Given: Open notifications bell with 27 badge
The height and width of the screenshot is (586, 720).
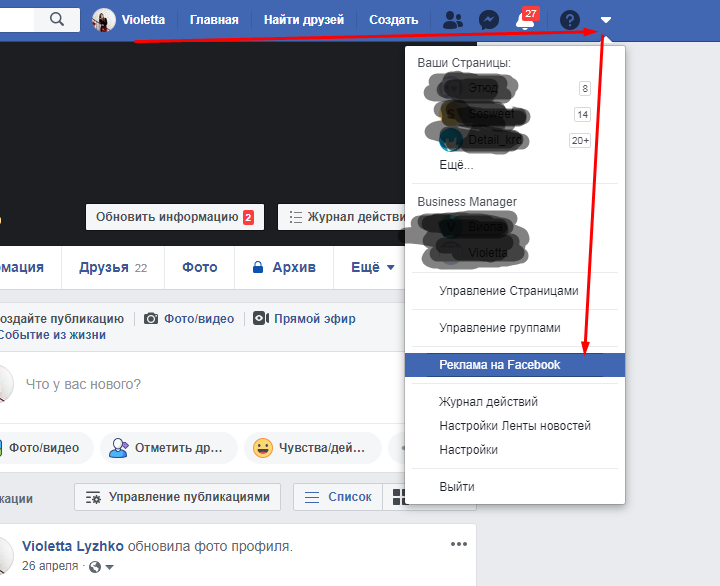Looking at the screenshot, I should click(525, 20).
